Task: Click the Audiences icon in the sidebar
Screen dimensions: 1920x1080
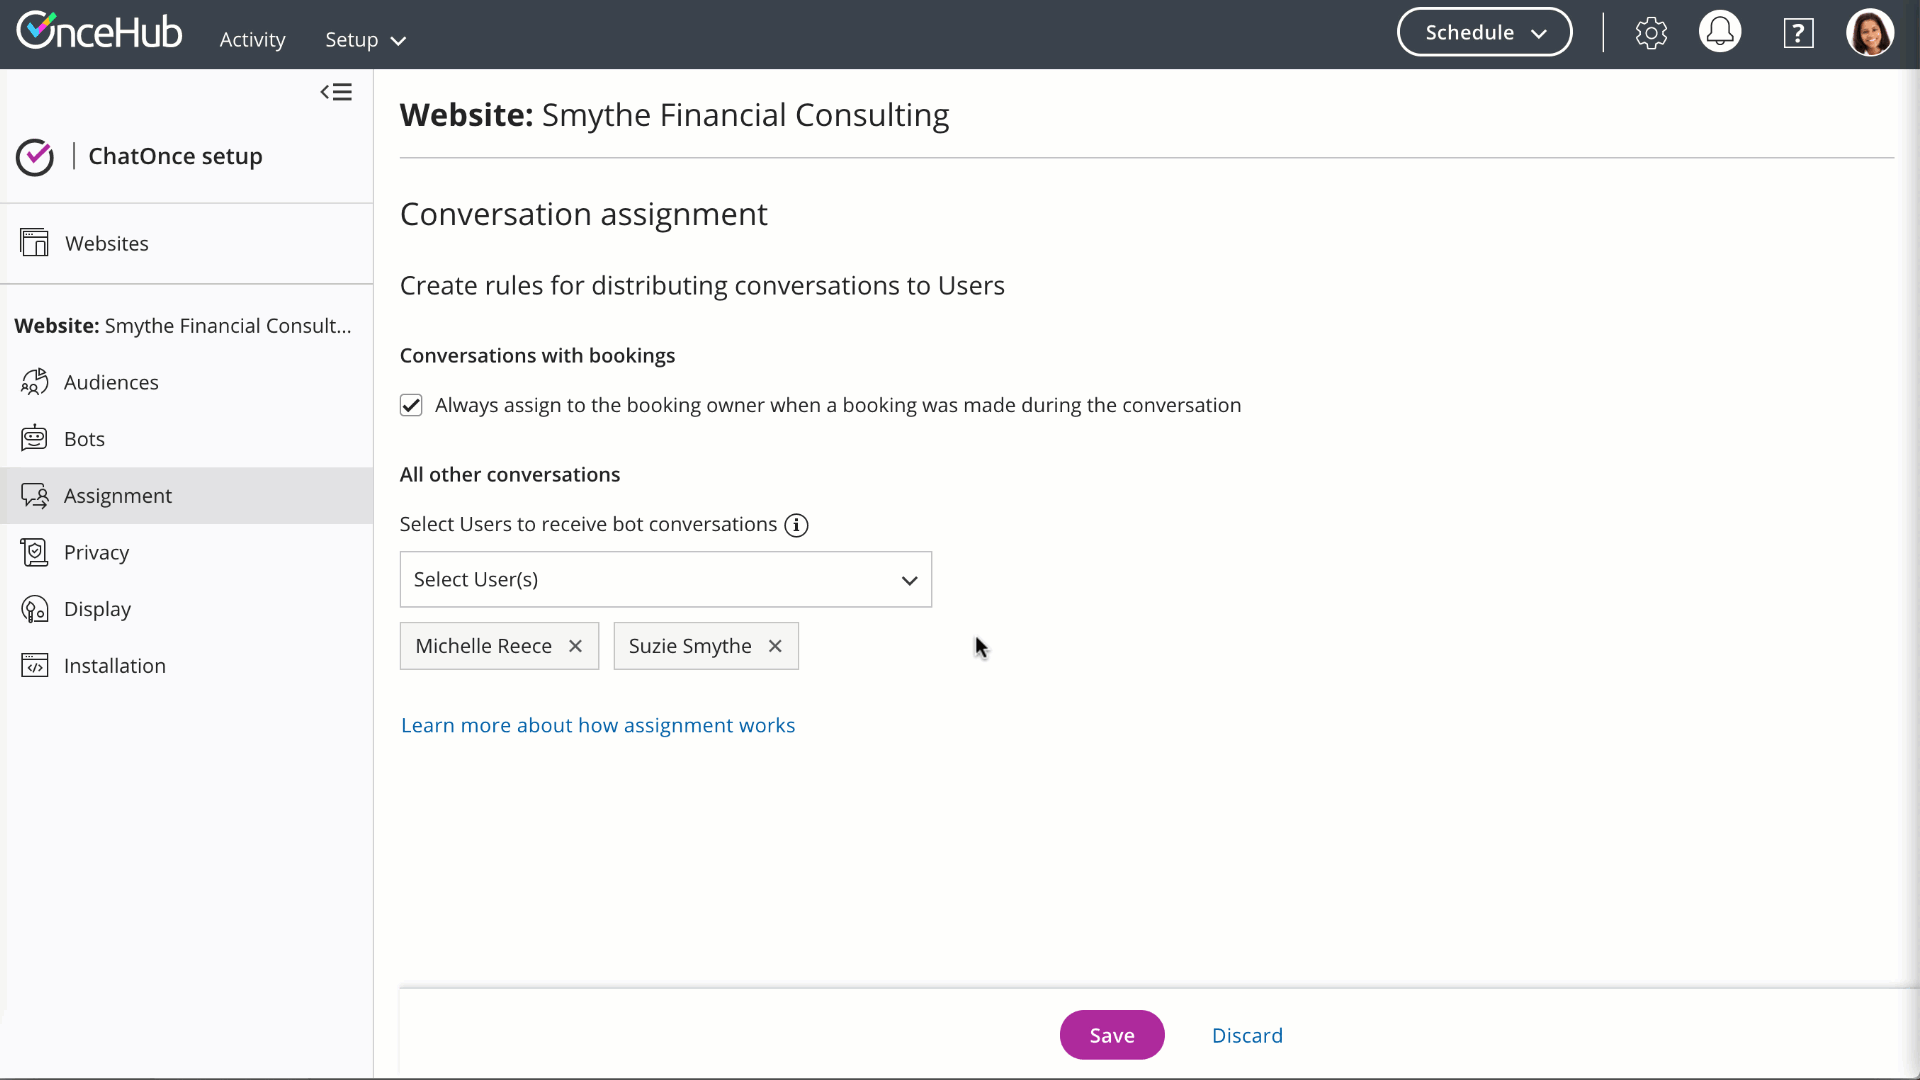Action: click(x=34, y=382)
